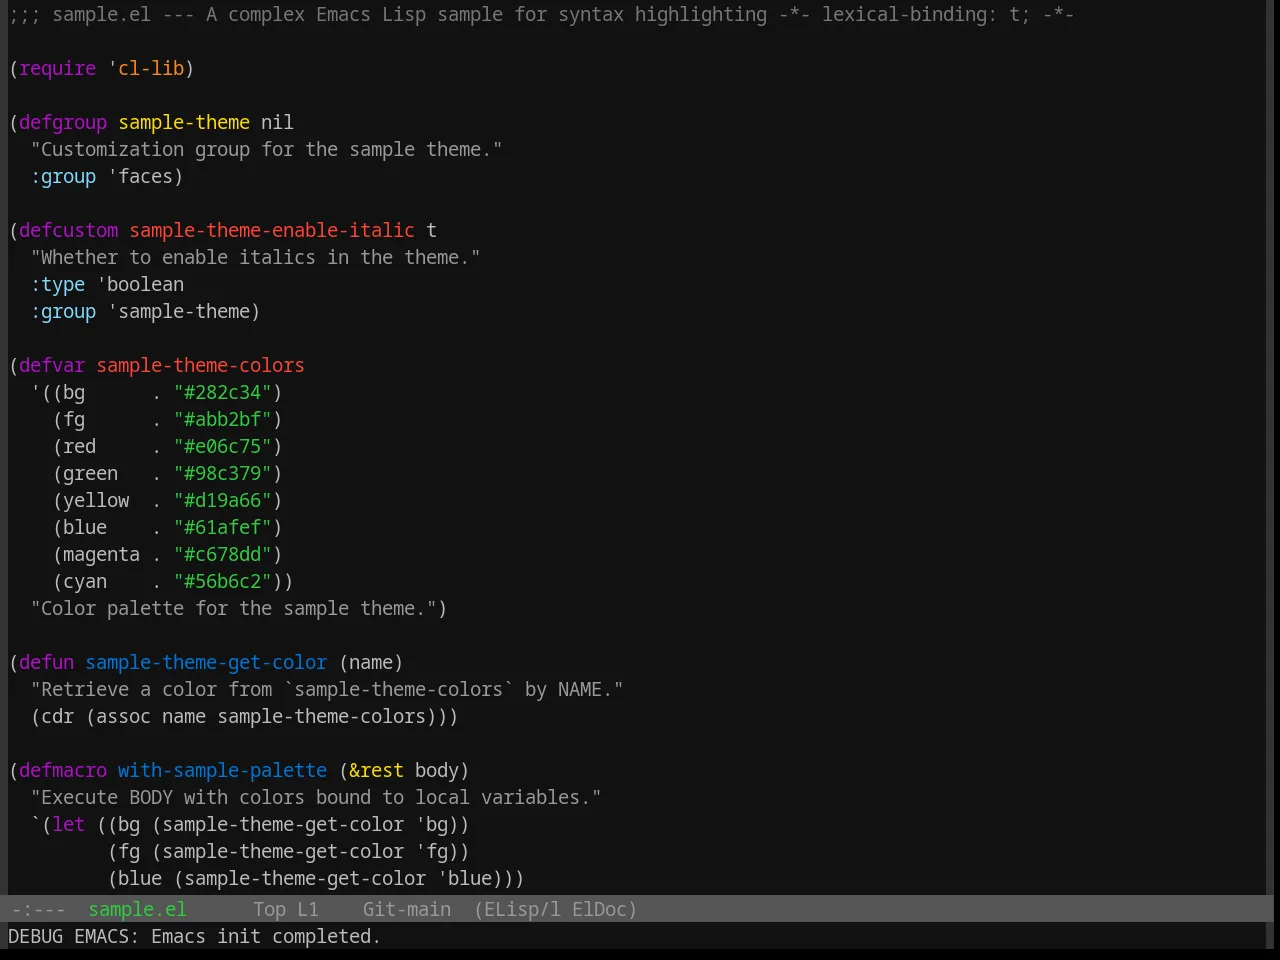Click the sample.el buffer name in mode line
Viewport: 1280px width, 960px height.
(x=137, y=909)
